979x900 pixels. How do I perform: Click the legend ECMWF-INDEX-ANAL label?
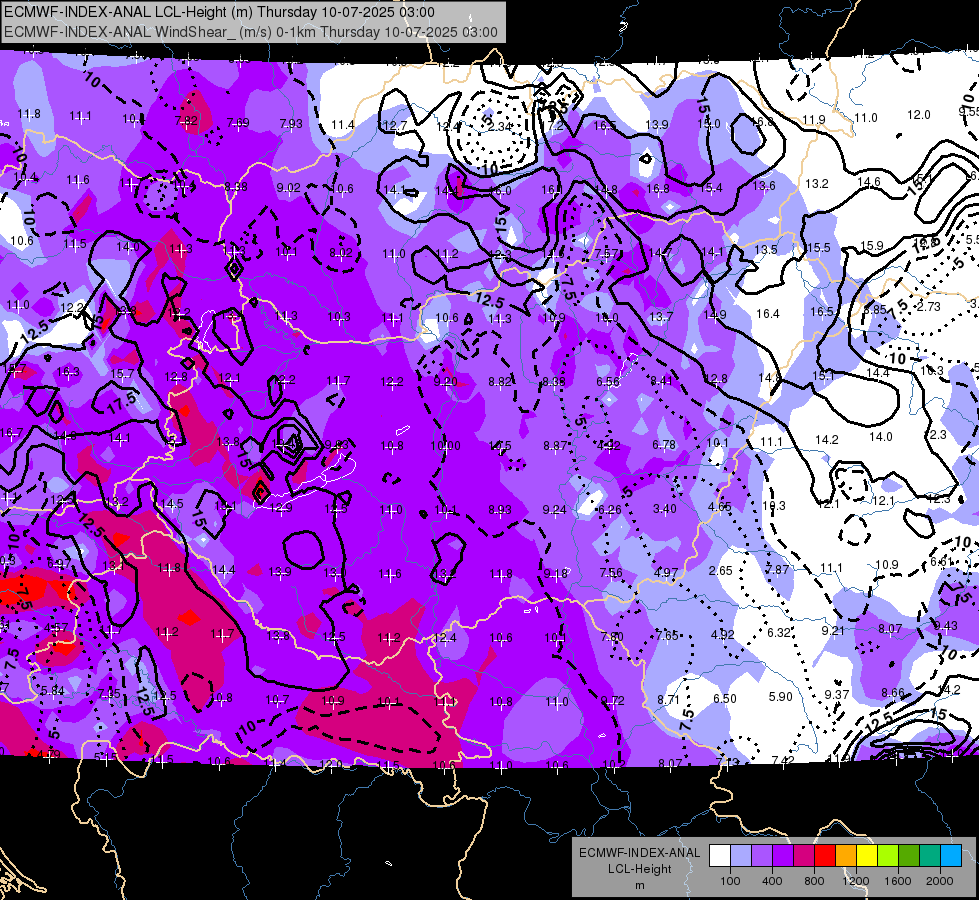pyautogui.click(x=639, y=853)
